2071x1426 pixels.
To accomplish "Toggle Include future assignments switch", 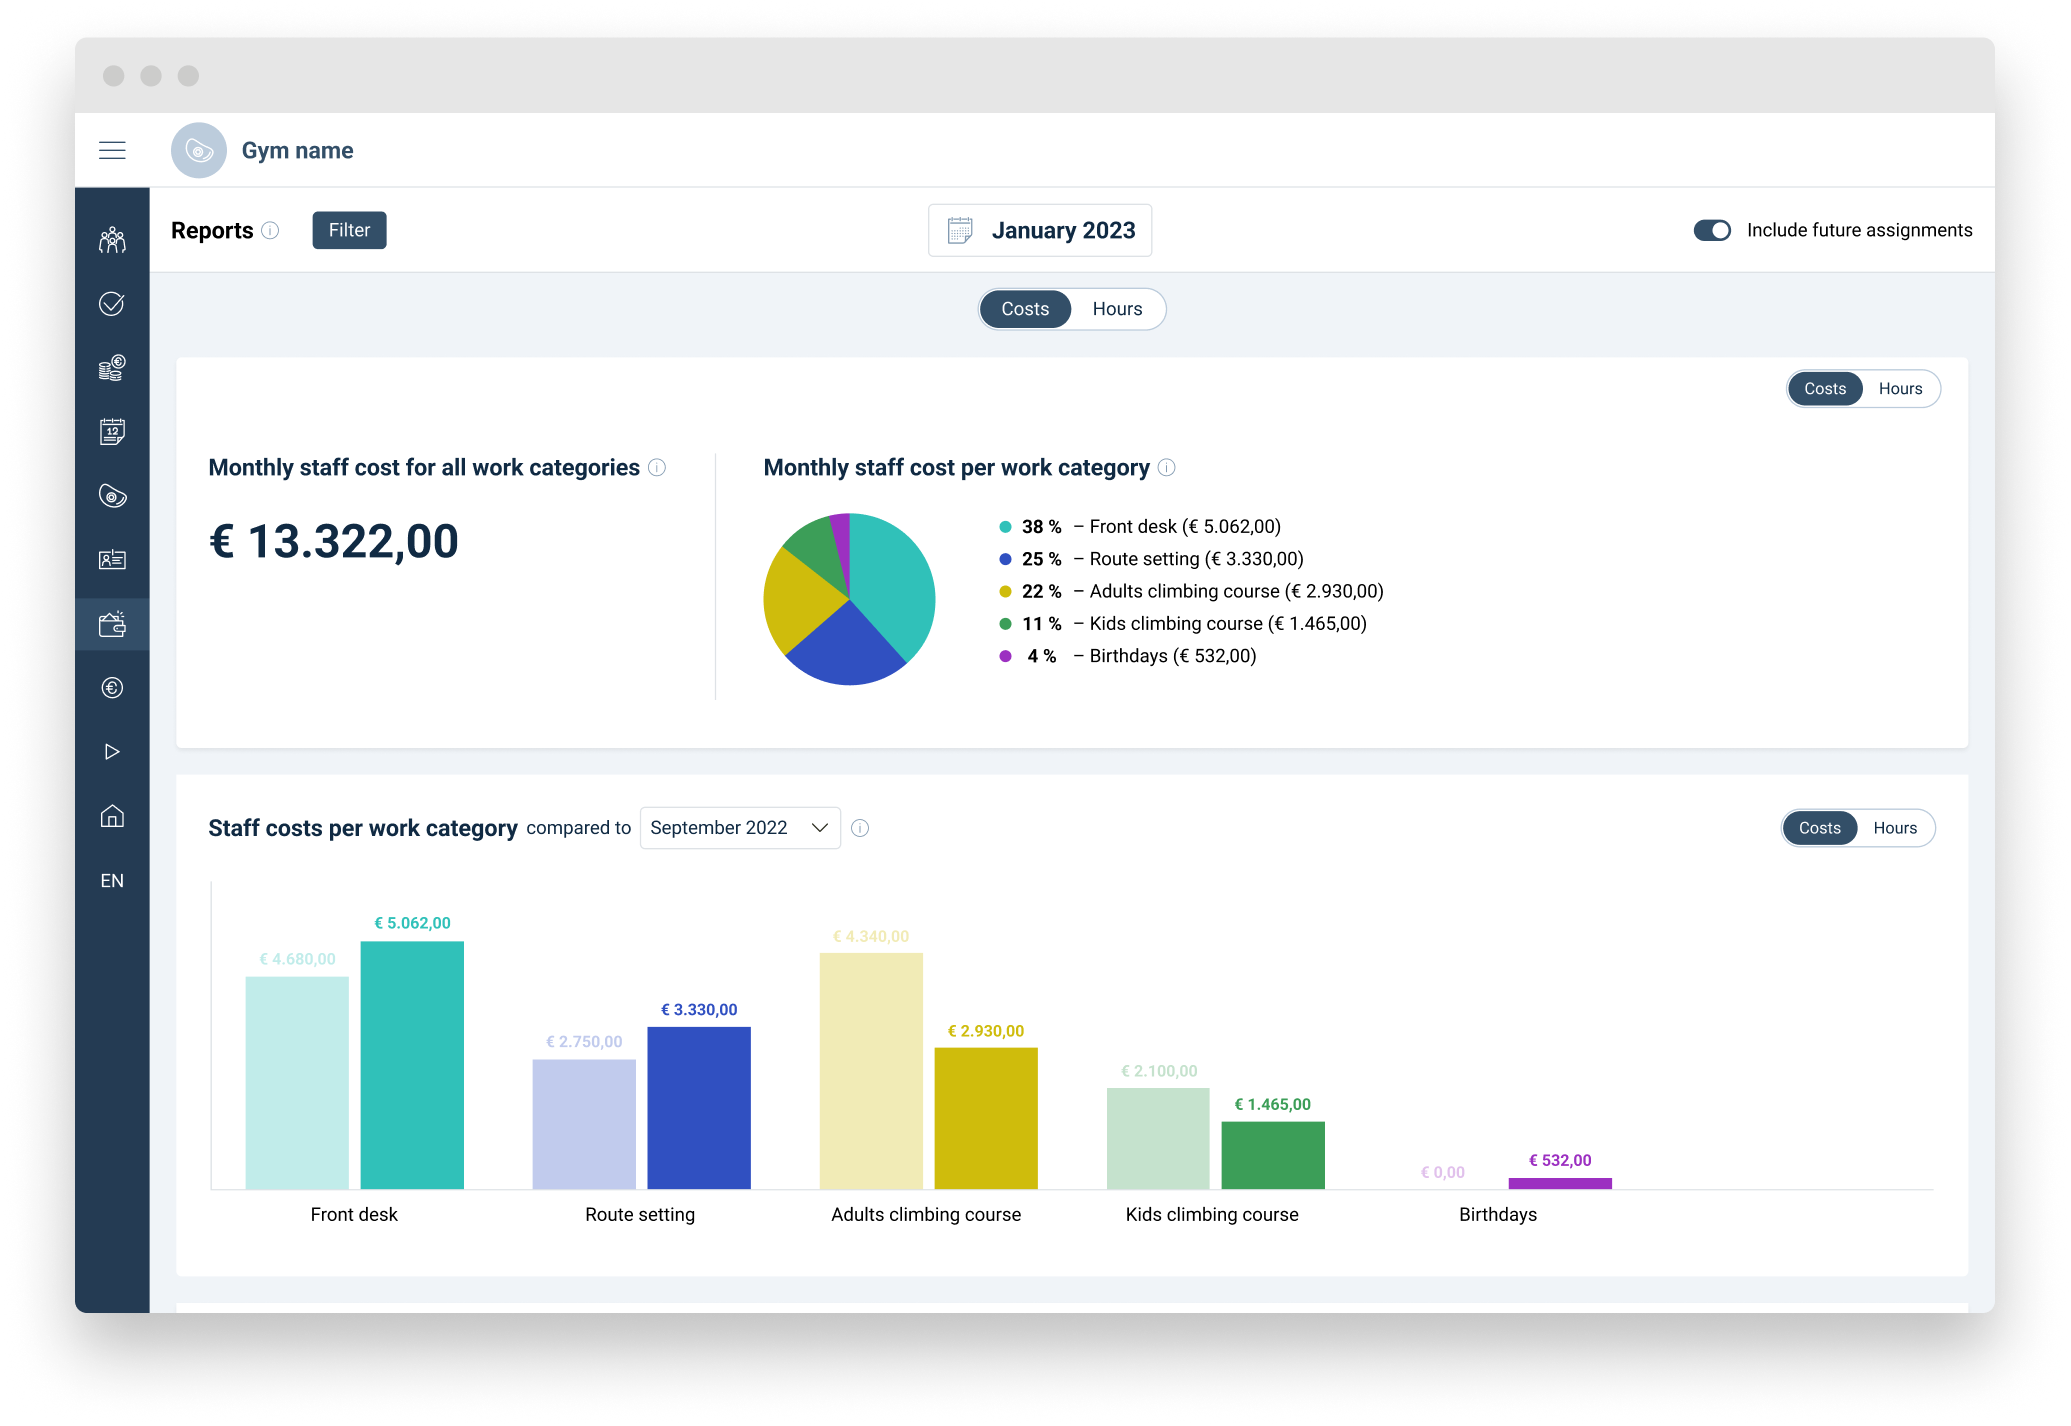I will 1711,230.
